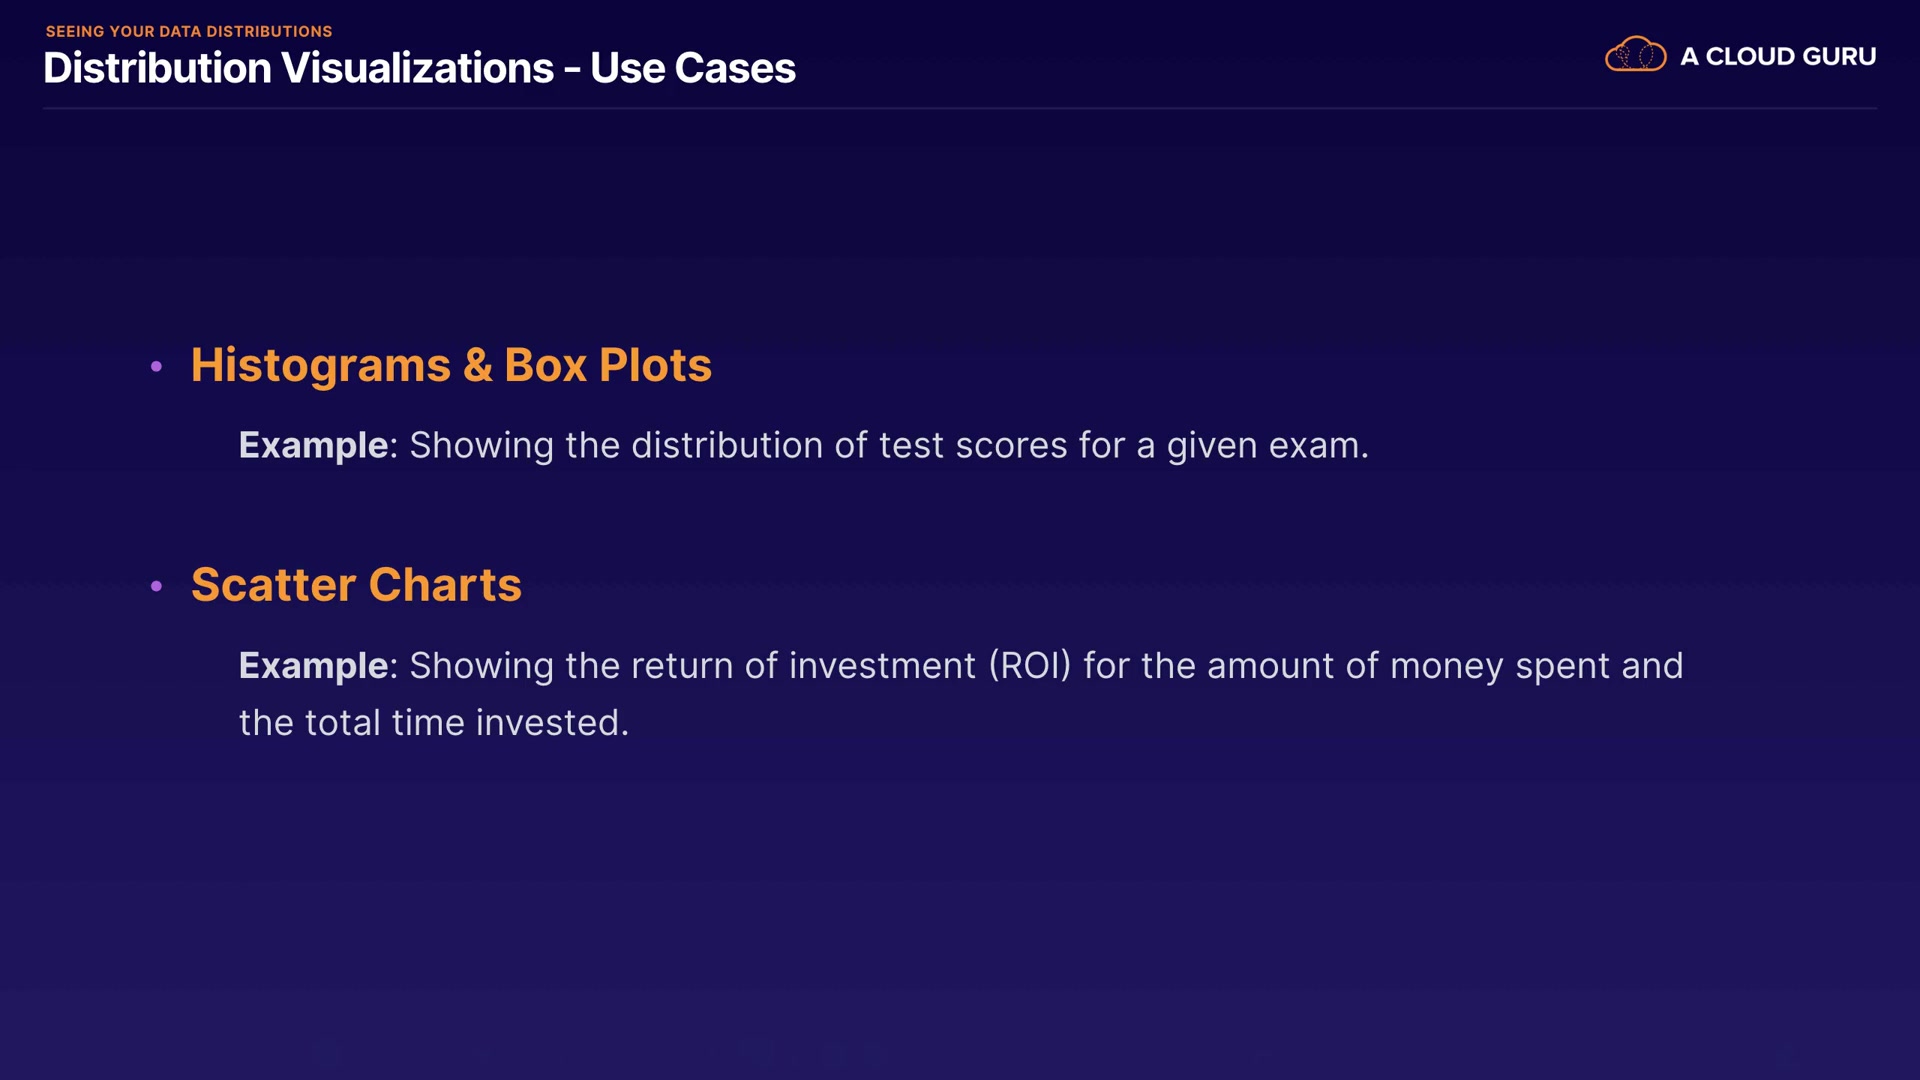Click the header divider line under the title
This screenshot has width=1920, height=1080.
coord(960,108)
